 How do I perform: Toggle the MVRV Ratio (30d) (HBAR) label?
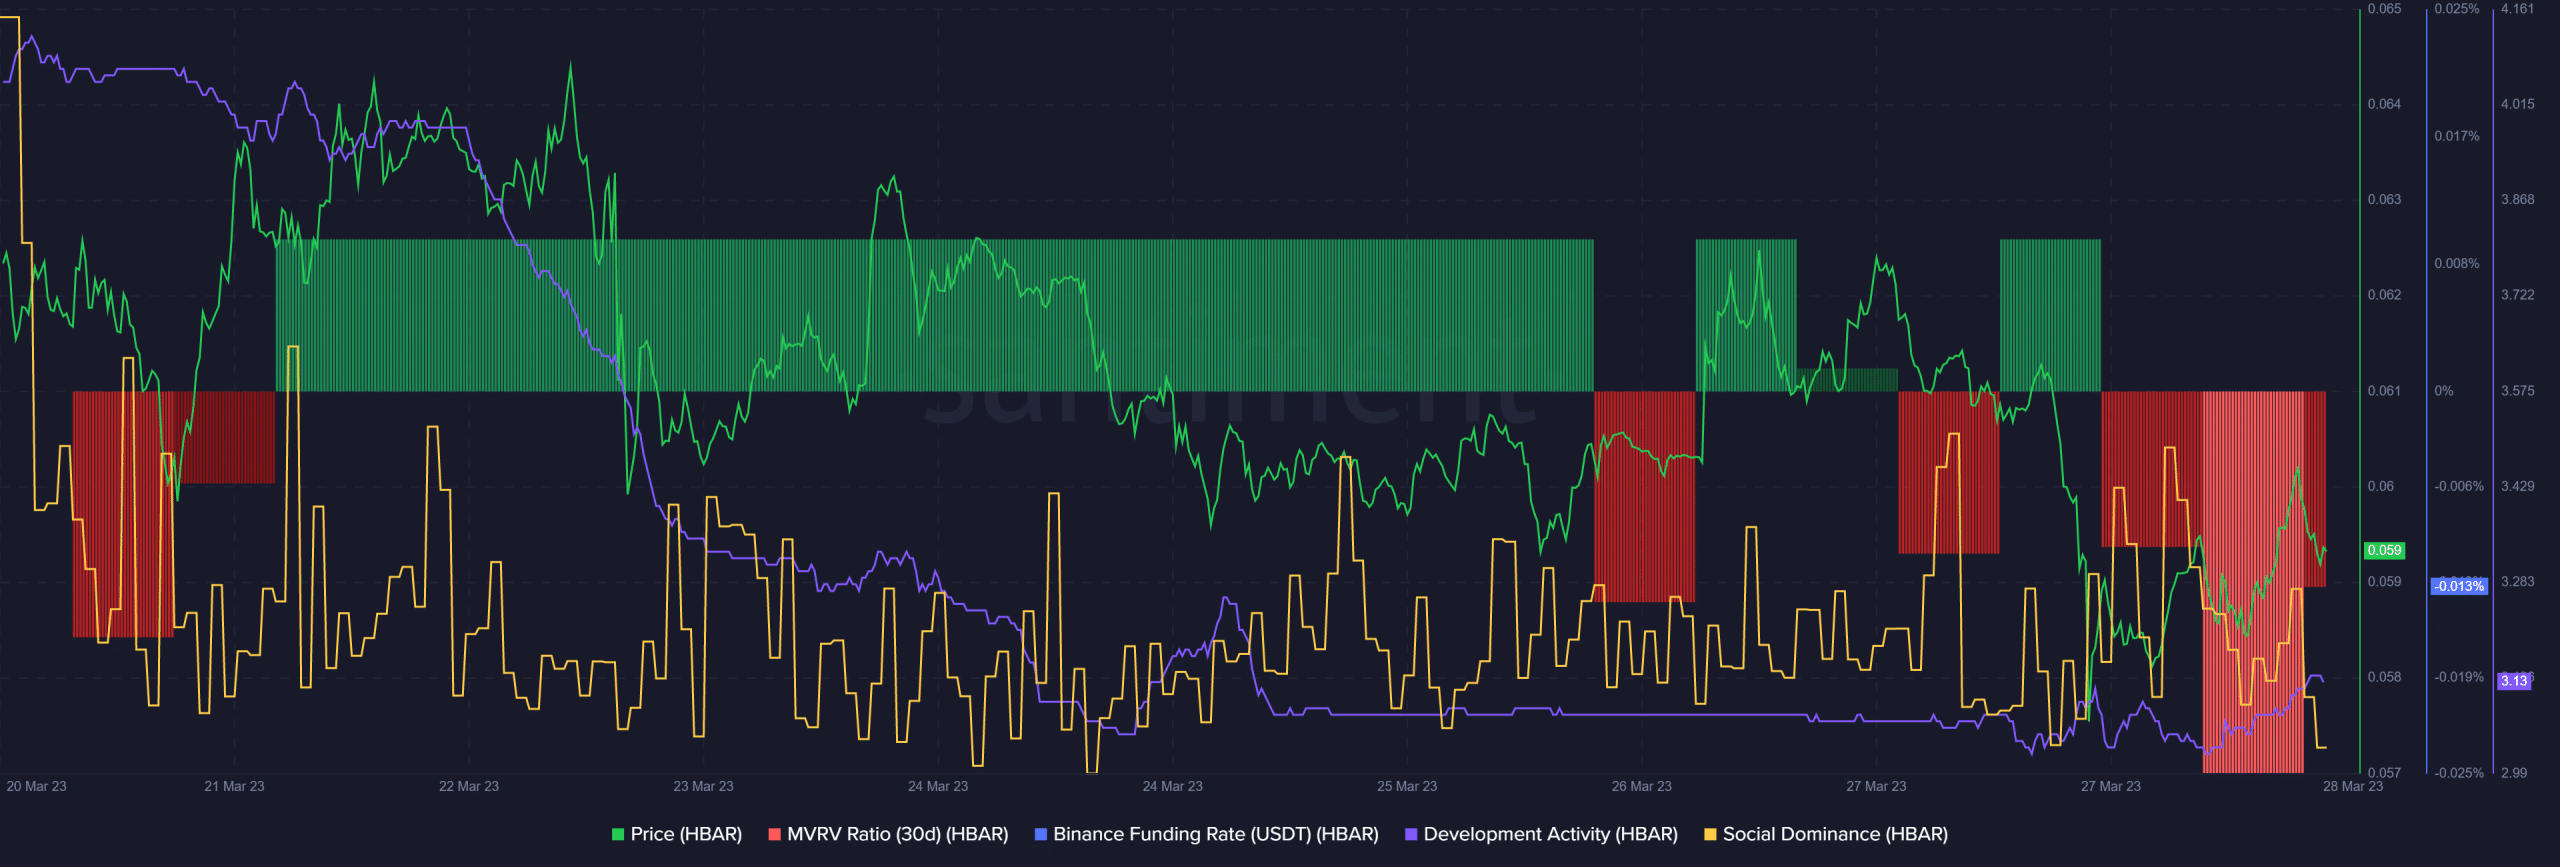(897, 834)
